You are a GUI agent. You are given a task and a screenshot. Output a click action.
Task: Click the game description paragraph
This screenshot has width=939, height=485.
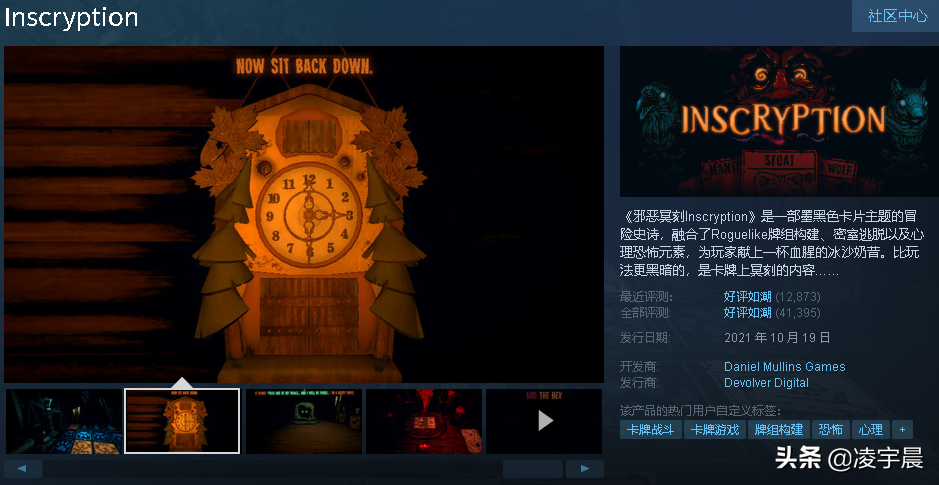(772, 243)
